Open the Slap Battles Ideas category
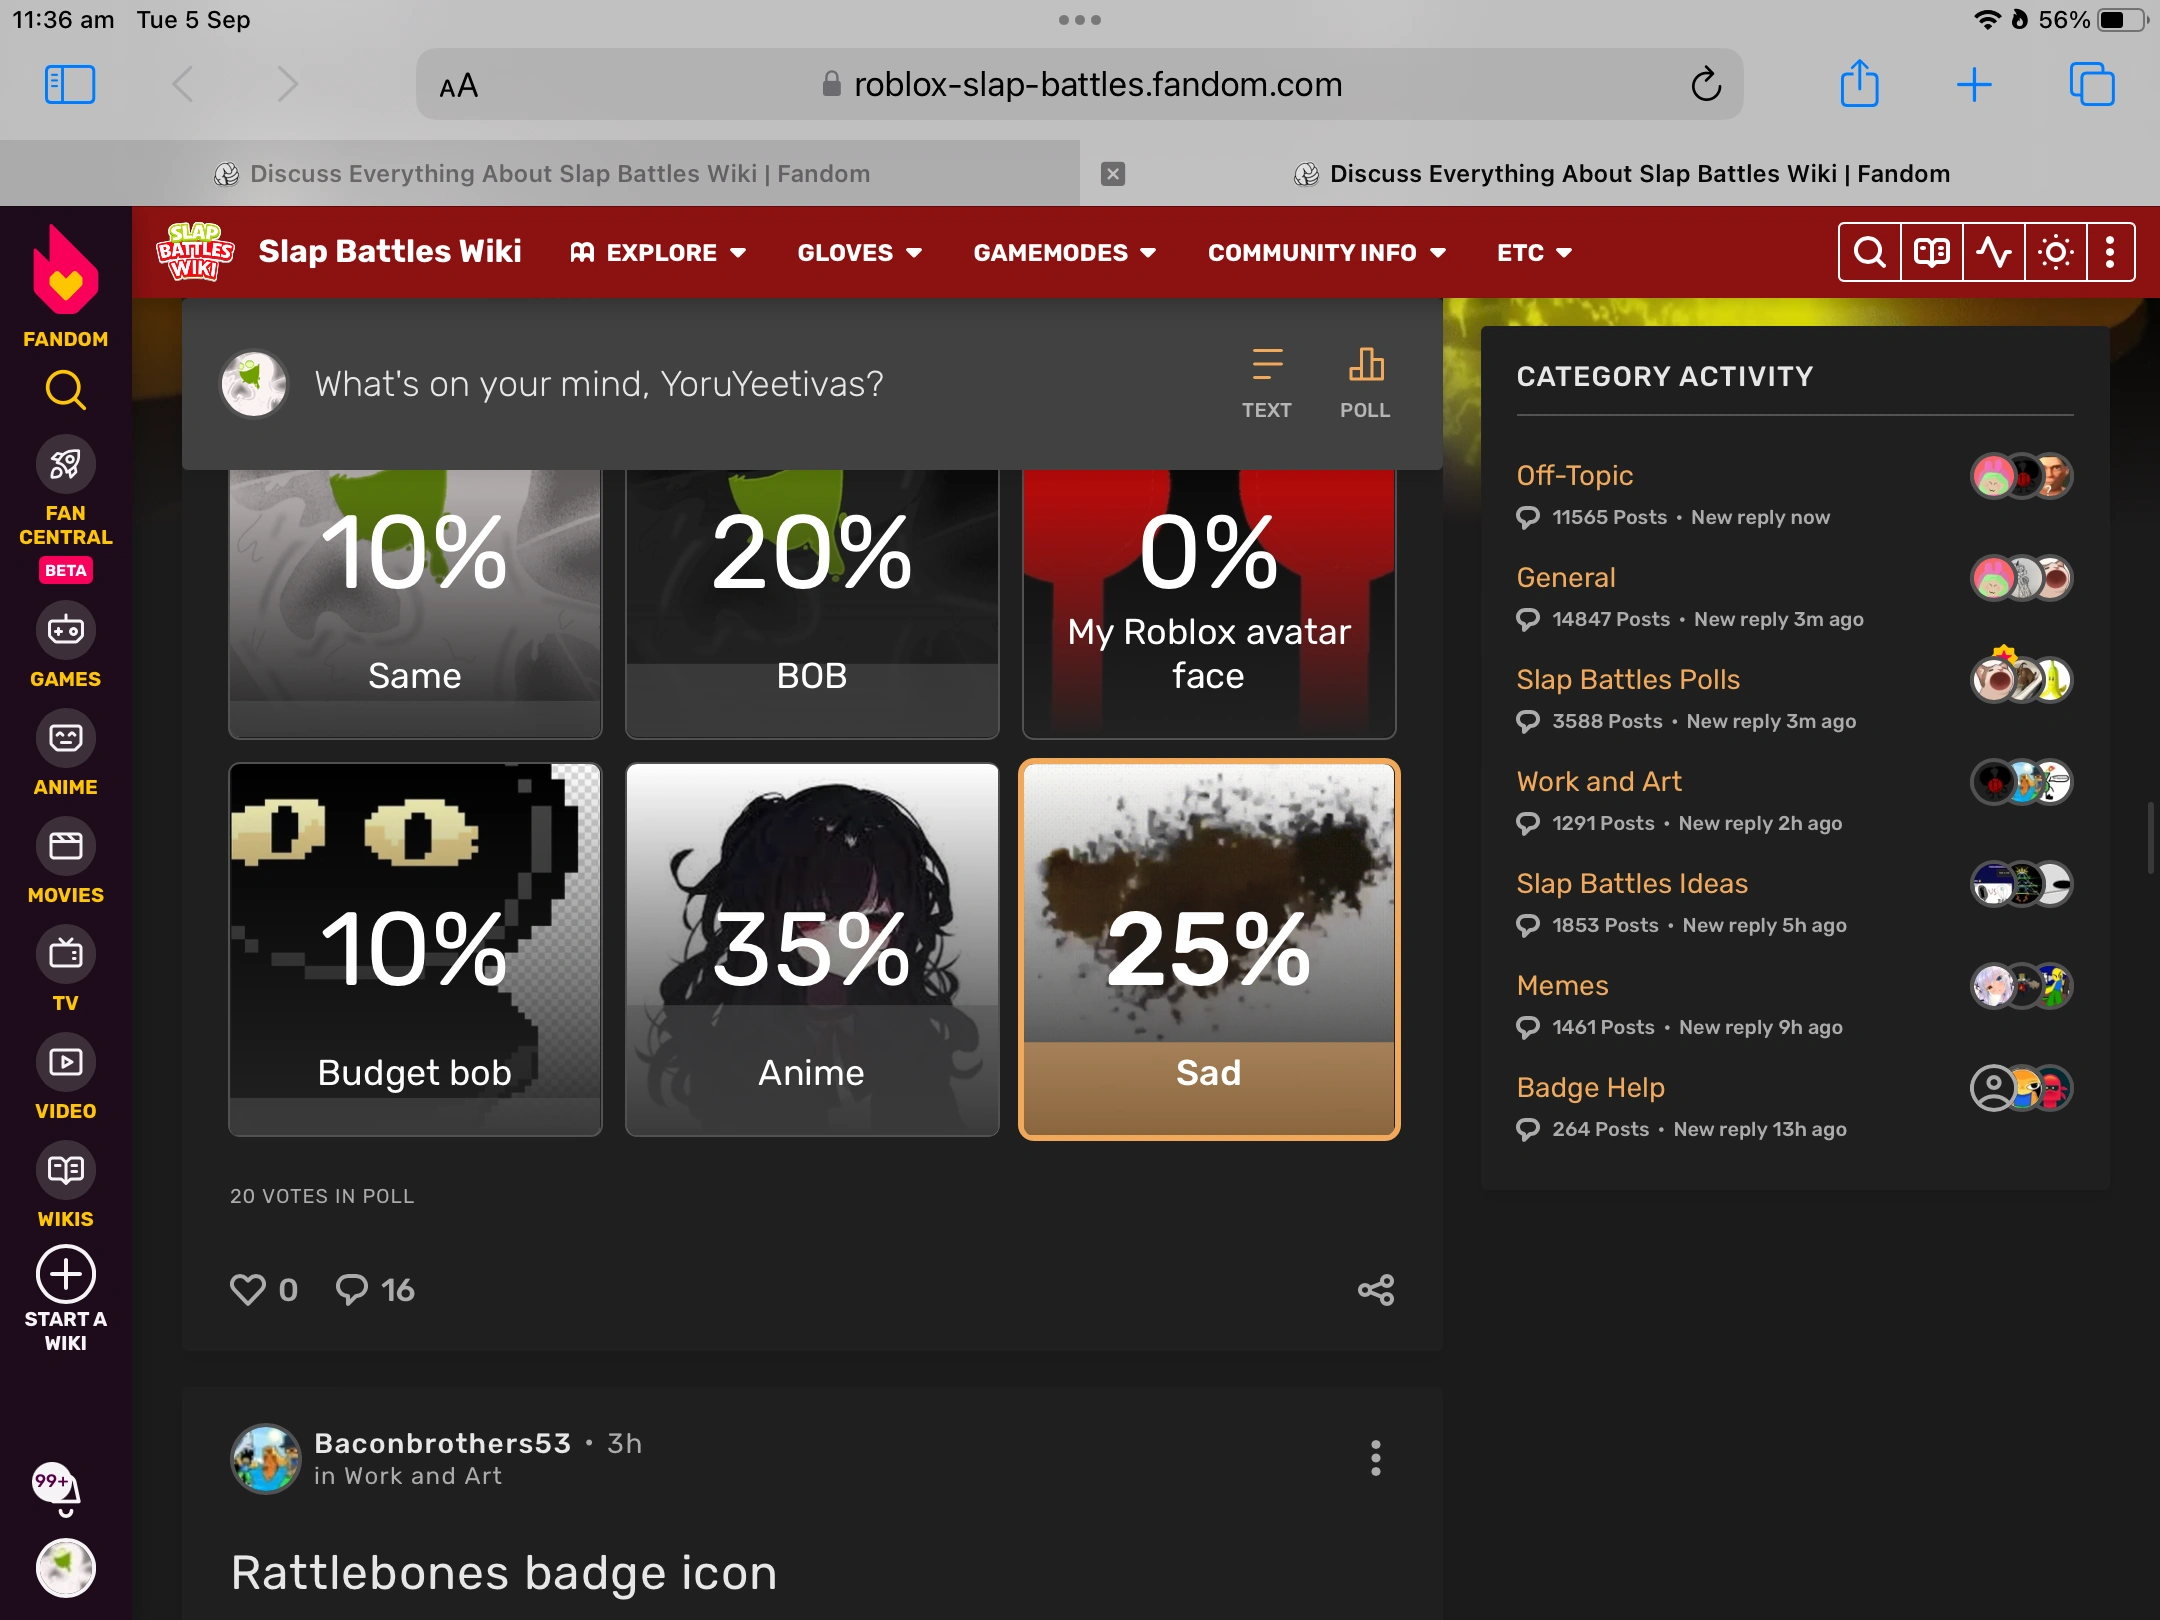 pyautogui.click(x=1631, y=883)
